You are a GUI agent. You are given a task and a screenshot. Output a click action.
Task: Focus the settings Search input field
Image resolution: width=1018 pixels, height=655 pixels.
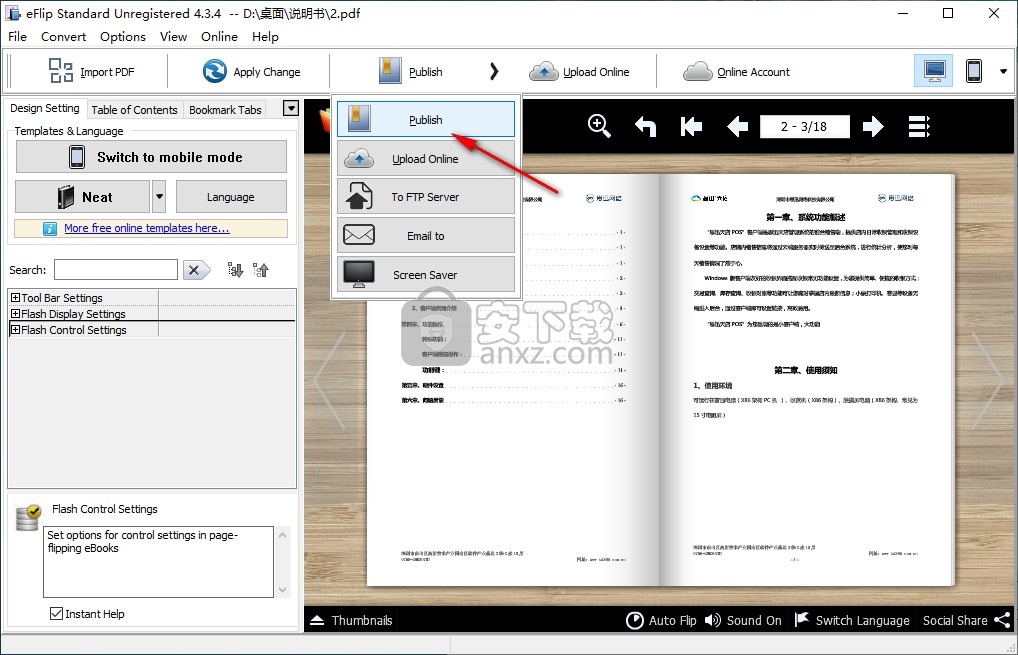click(116, 269)
